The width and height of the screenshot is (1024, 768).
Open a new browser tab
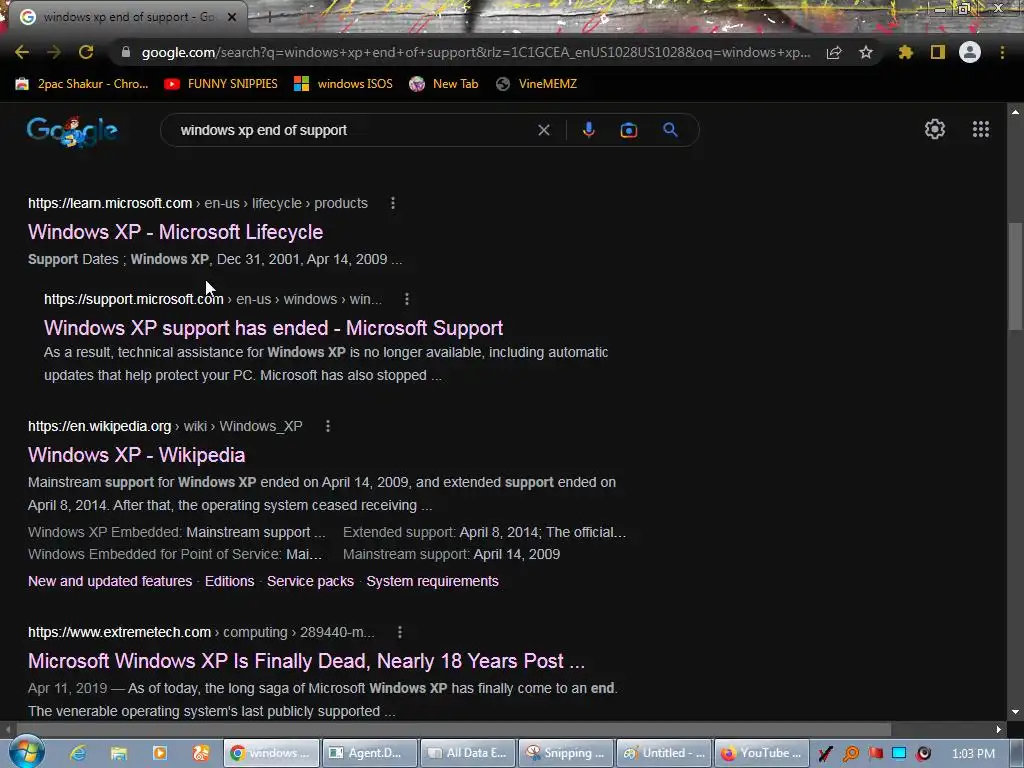269,18
